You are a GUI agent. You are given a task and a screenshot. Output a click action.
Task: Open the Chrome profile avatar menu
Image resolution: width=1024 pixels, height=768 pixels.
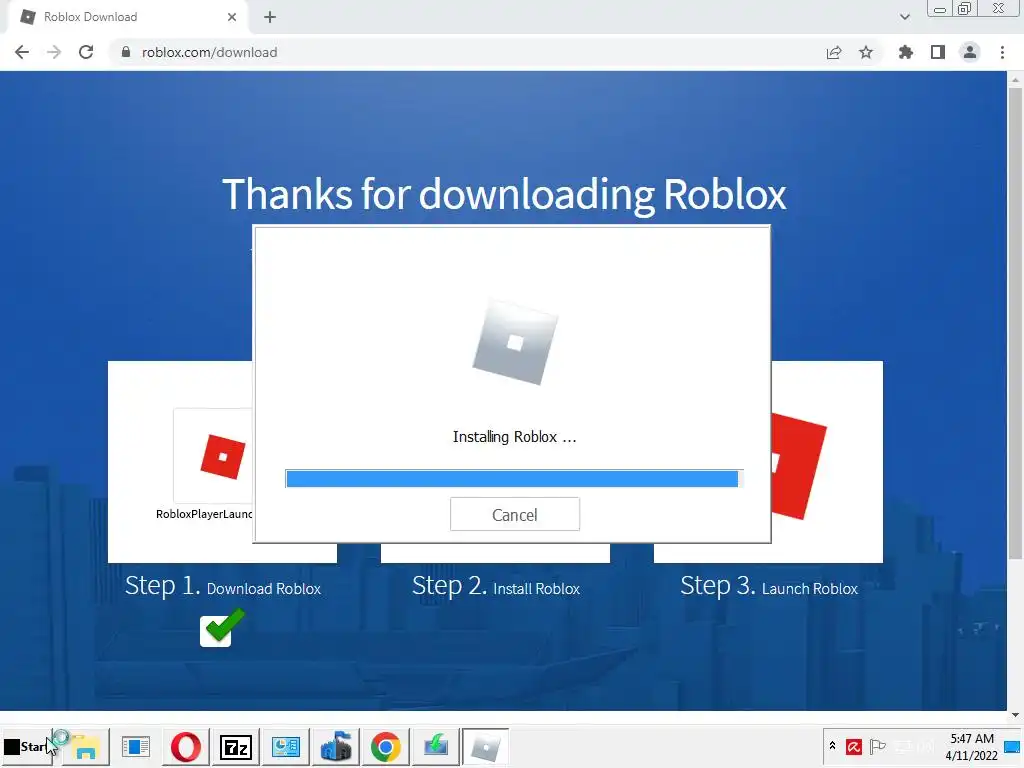pos(970,52)
